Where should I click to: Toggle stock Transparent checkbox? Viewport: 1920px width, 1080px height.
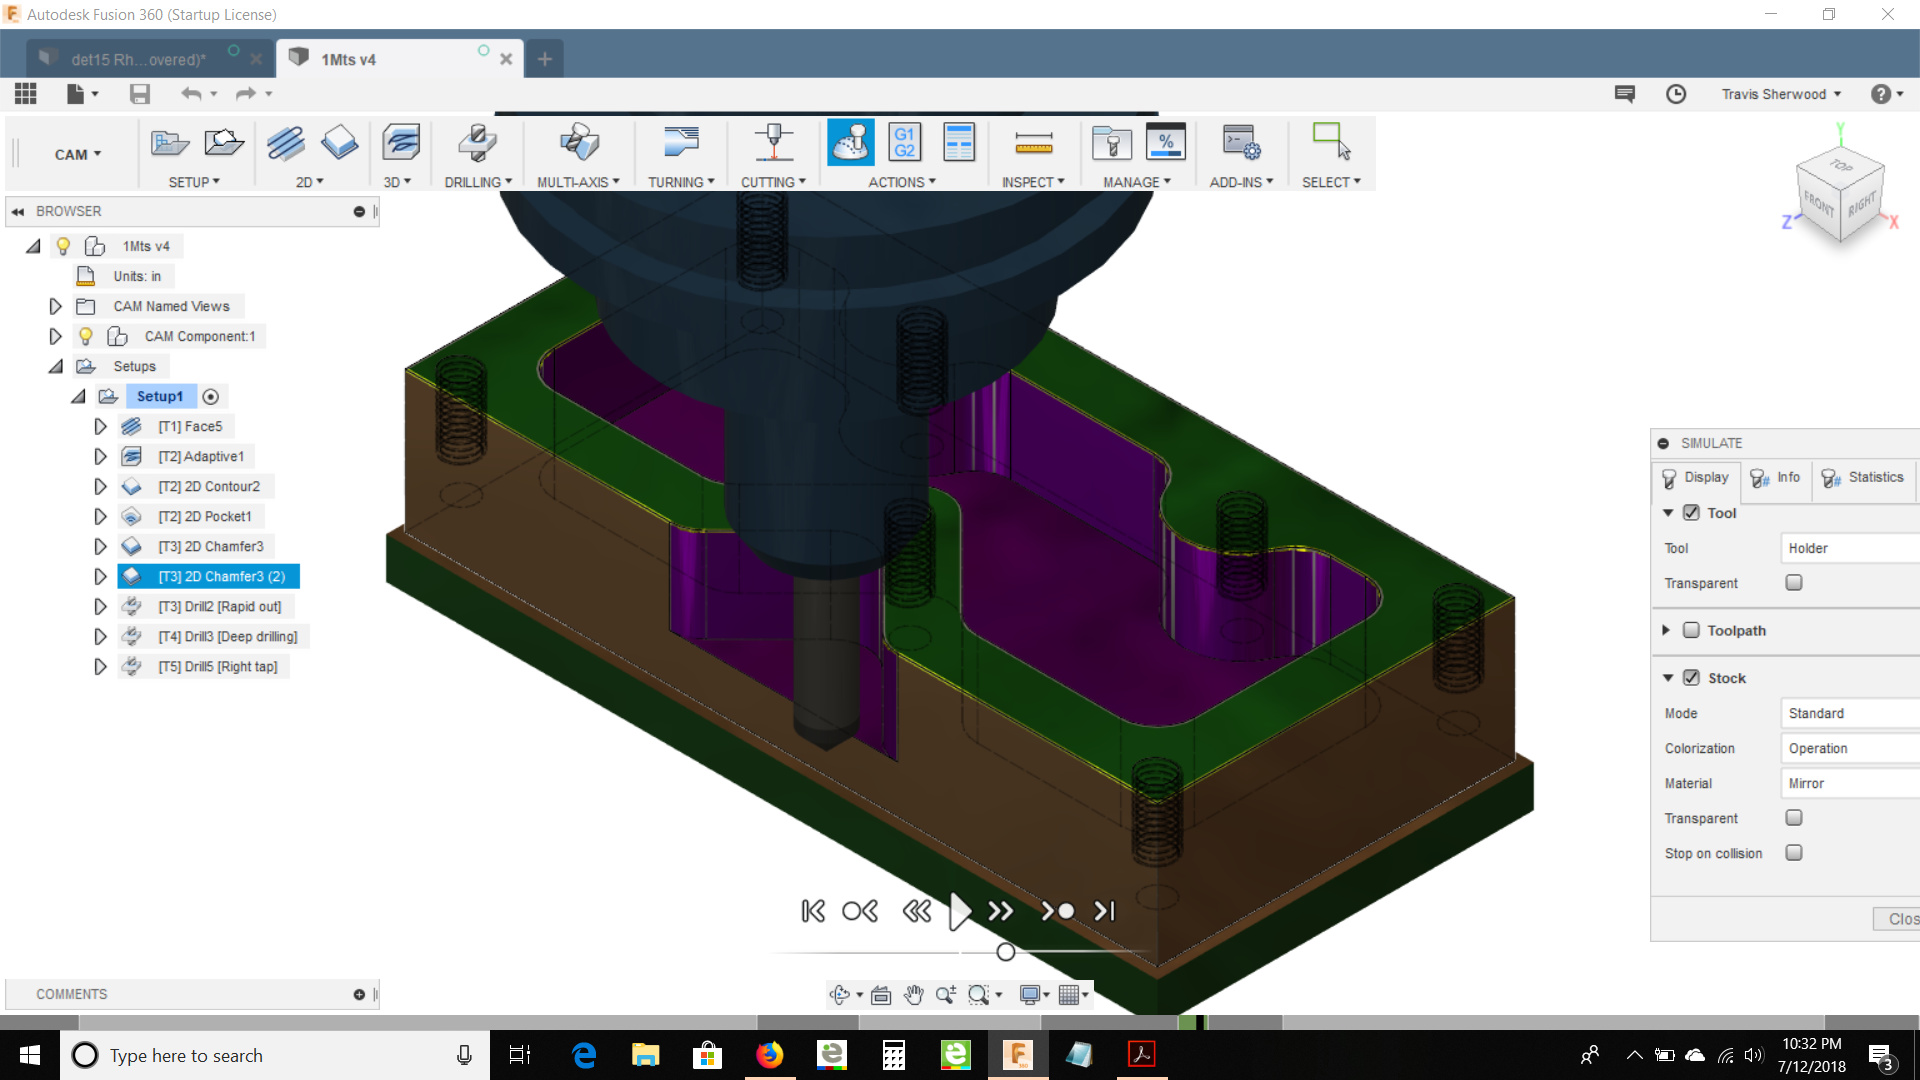[1794, 818]
